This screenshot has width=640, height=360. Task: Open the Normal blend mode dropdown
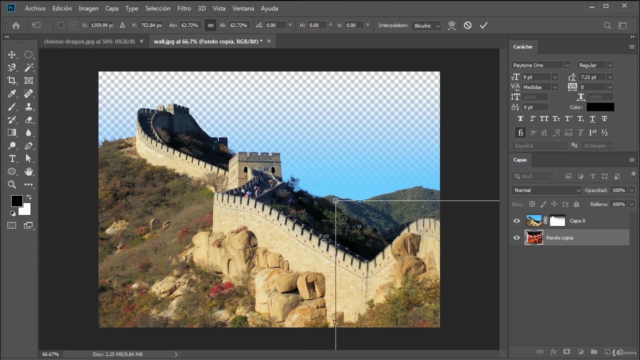tap(546, 190)
